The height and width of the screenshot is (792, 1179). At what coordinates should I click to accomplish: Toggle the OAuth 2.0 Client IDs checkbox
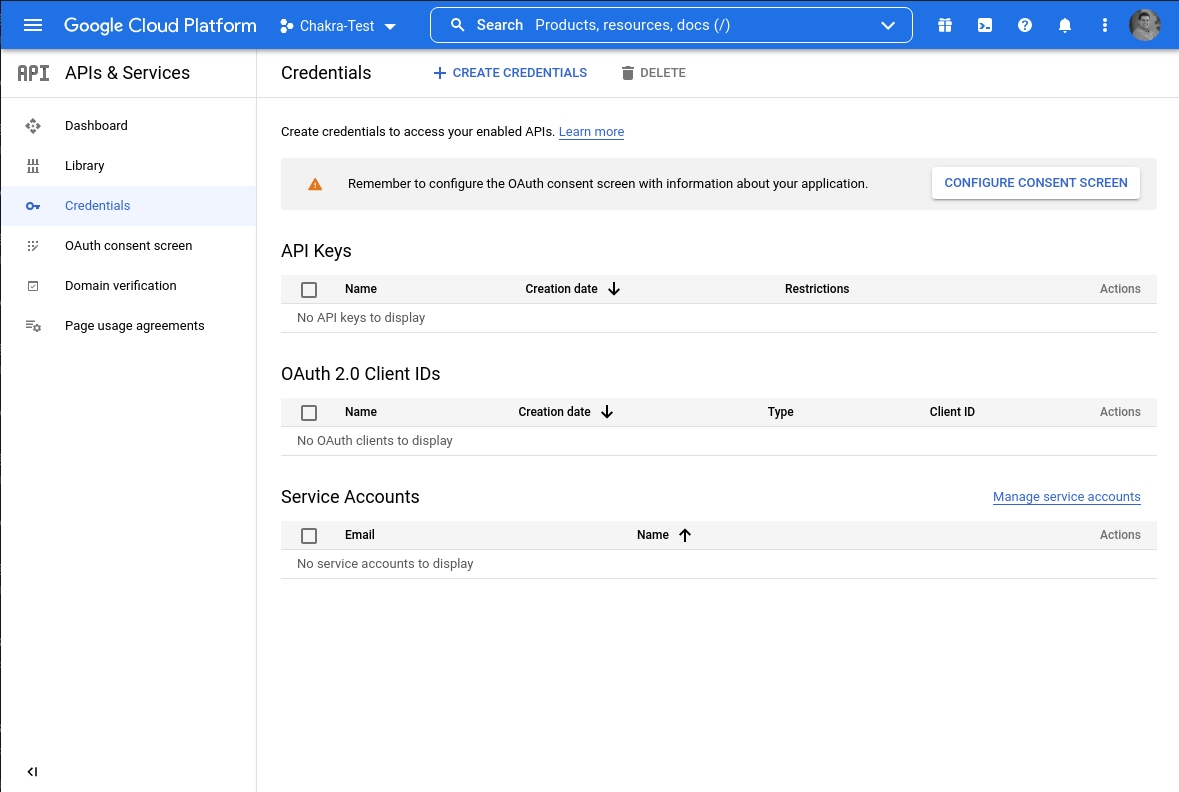(x=309, y=413)
